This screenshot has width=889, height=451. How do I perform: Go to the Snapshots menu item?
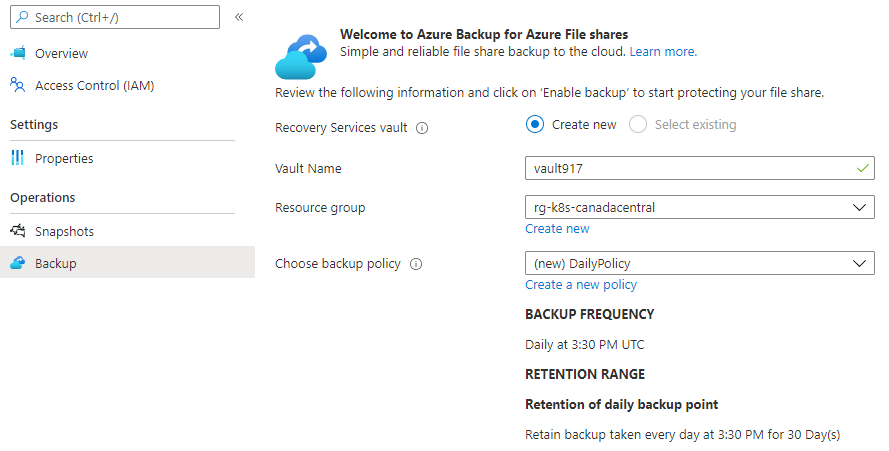click(x=64, y=231)
